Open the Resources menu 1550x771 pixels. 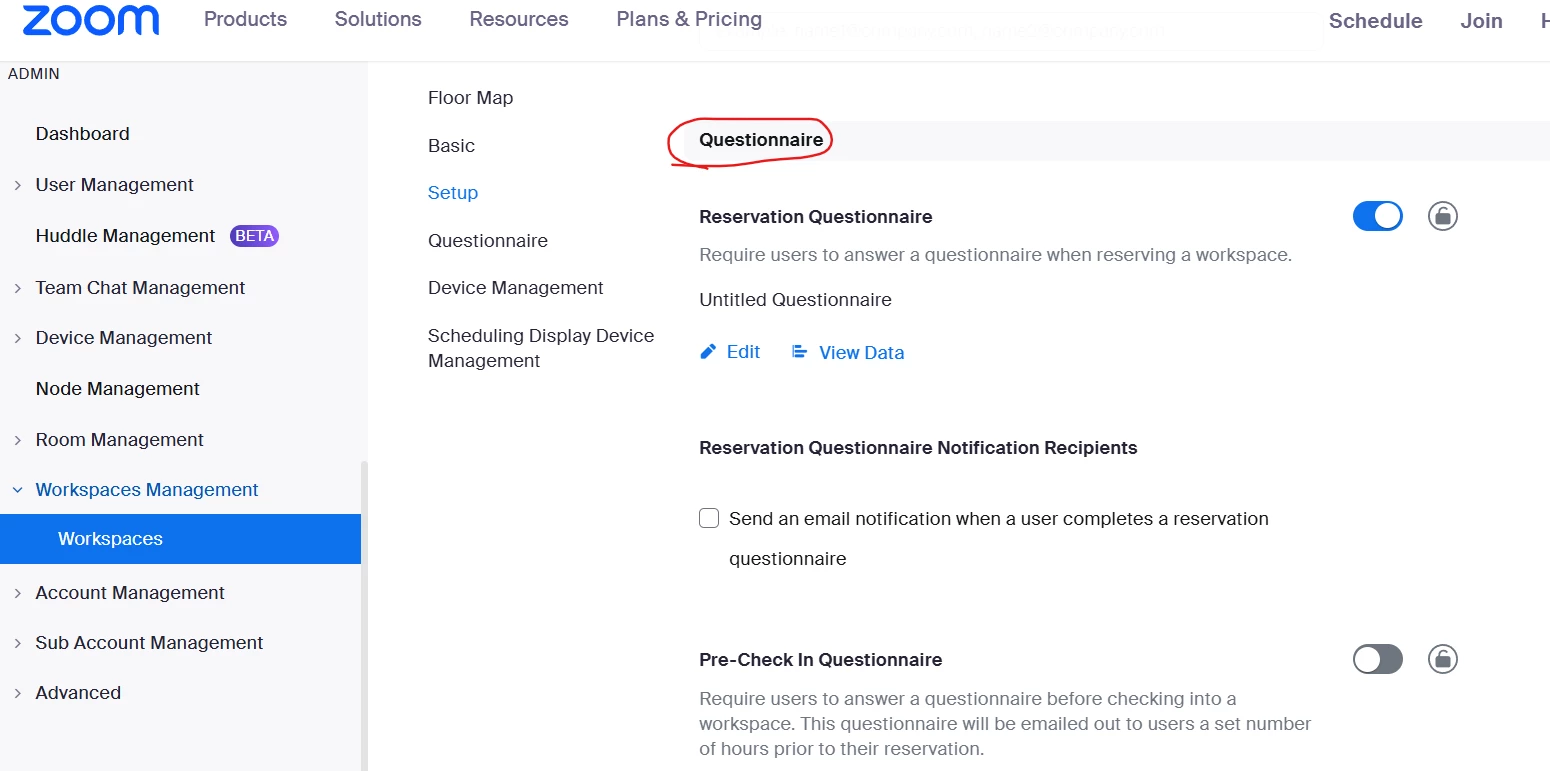tap(519, 19)
